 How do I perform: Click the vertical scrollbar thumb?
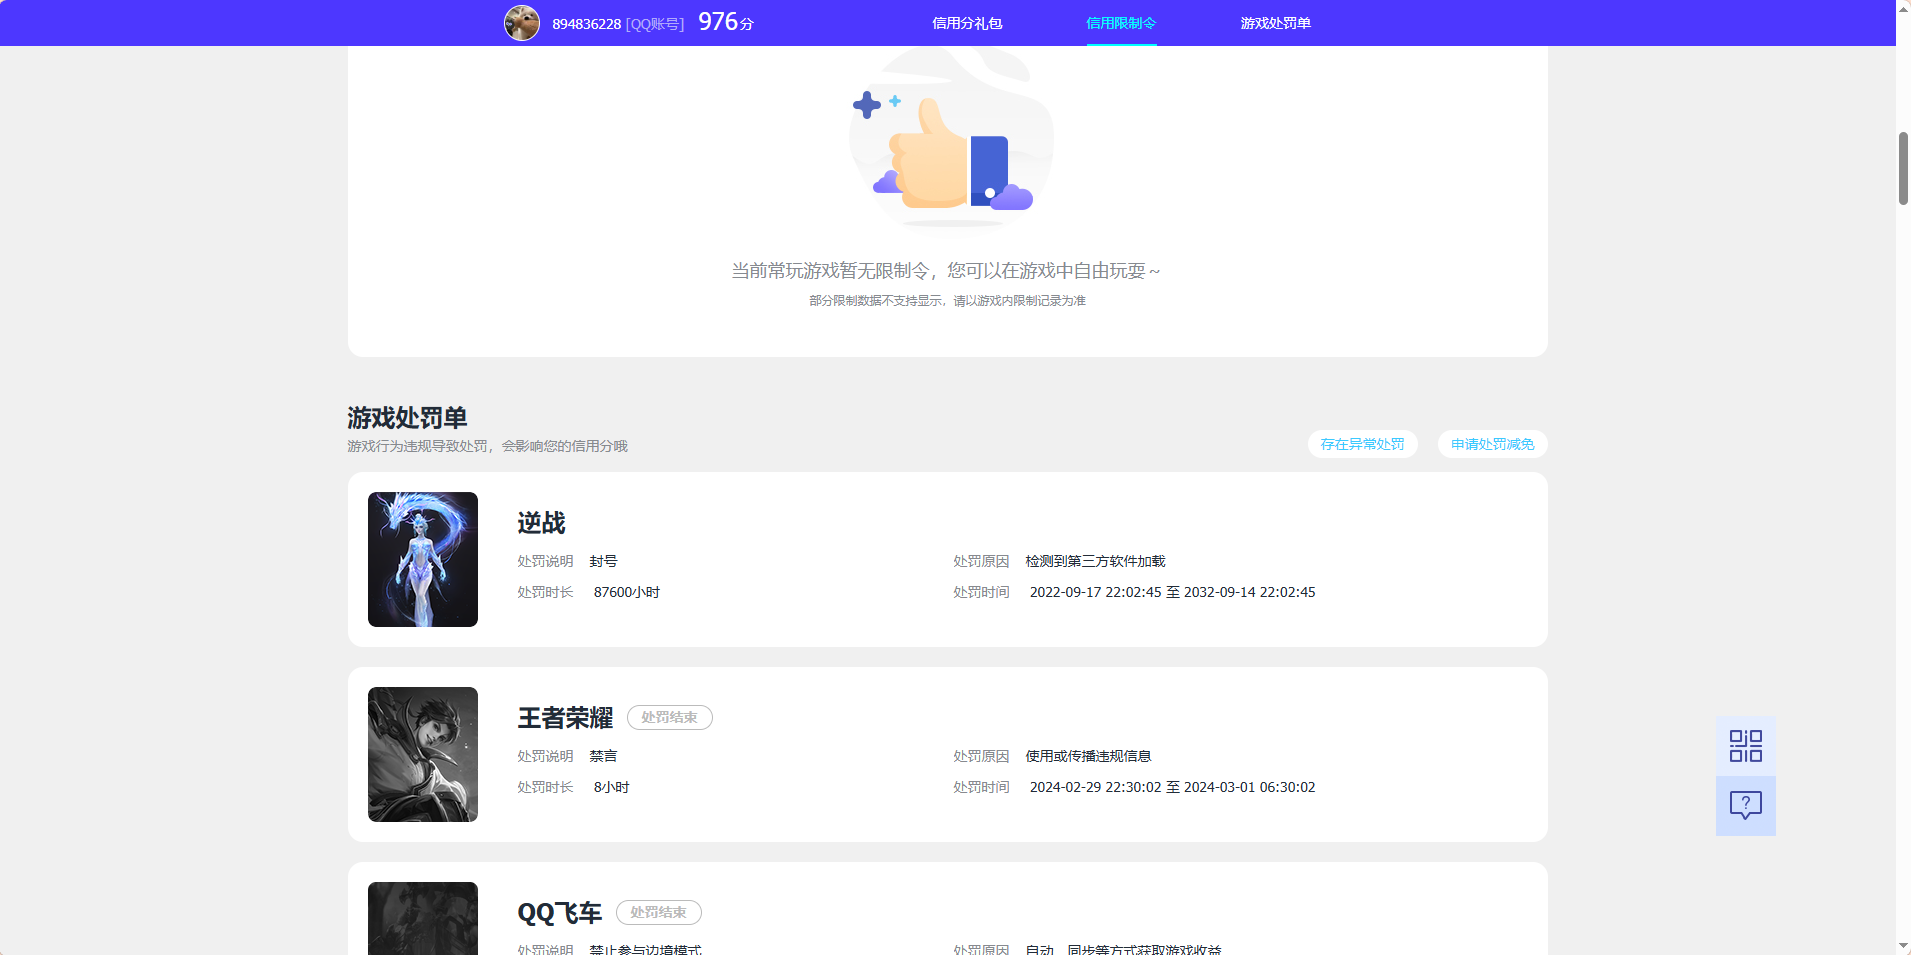(x=1903, y=168)
